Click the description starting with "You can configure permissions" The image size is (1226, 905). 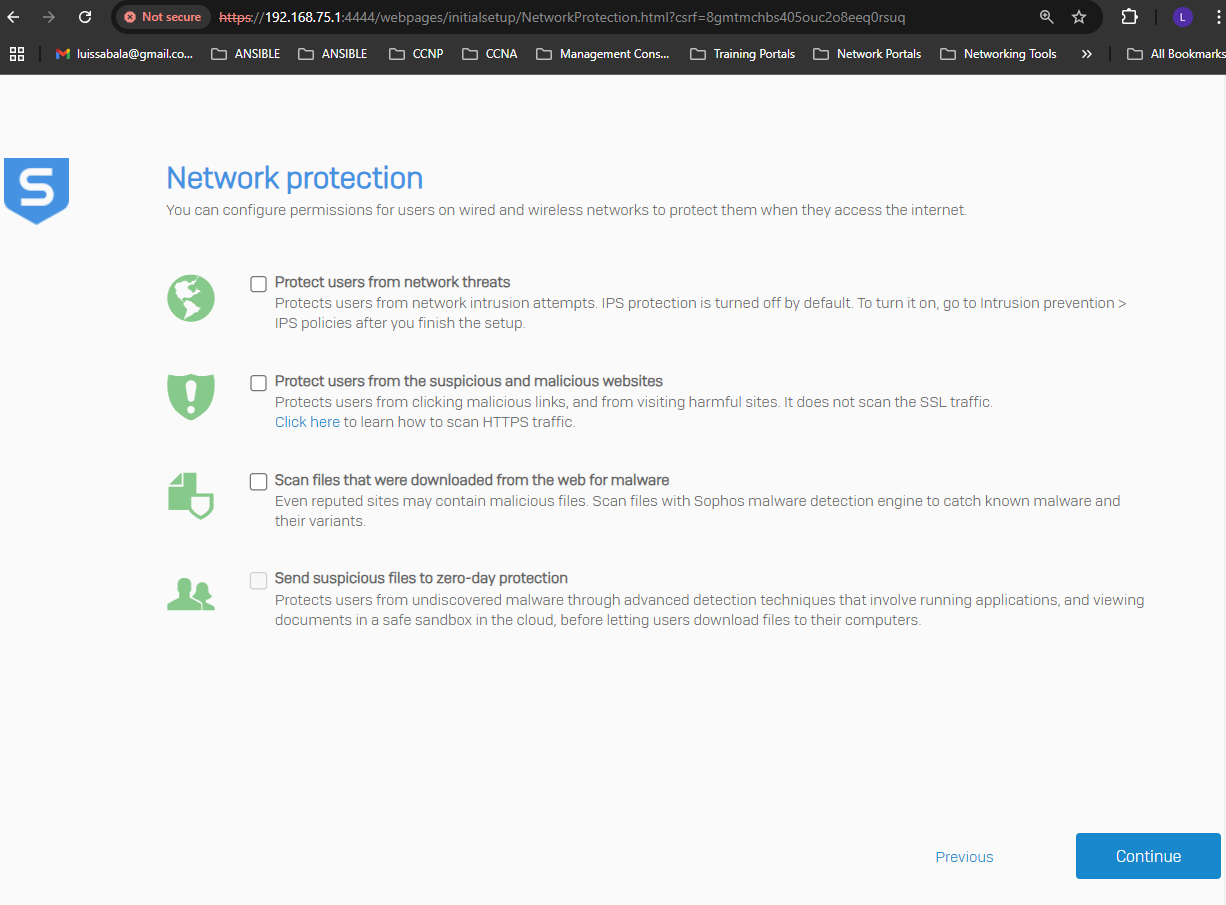click(566, 210)
